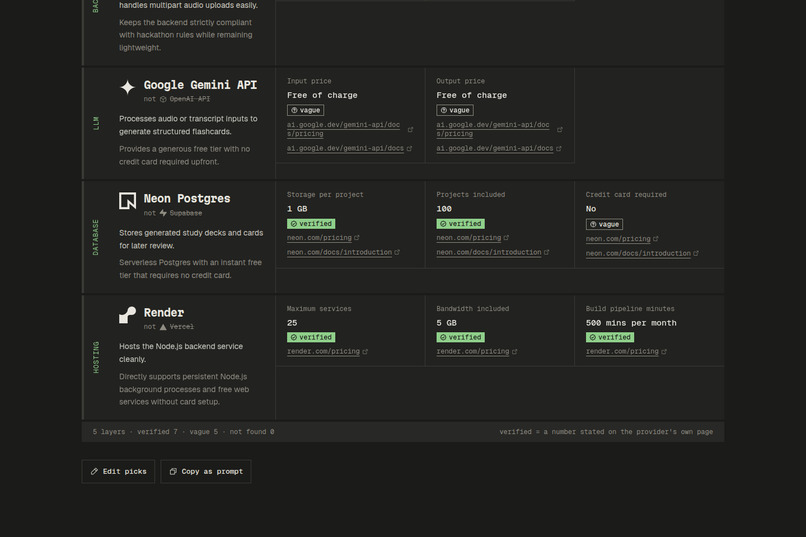Screen dimensions: 806x537
Task: Click verified badge under Maximum services
Action: 311,337
